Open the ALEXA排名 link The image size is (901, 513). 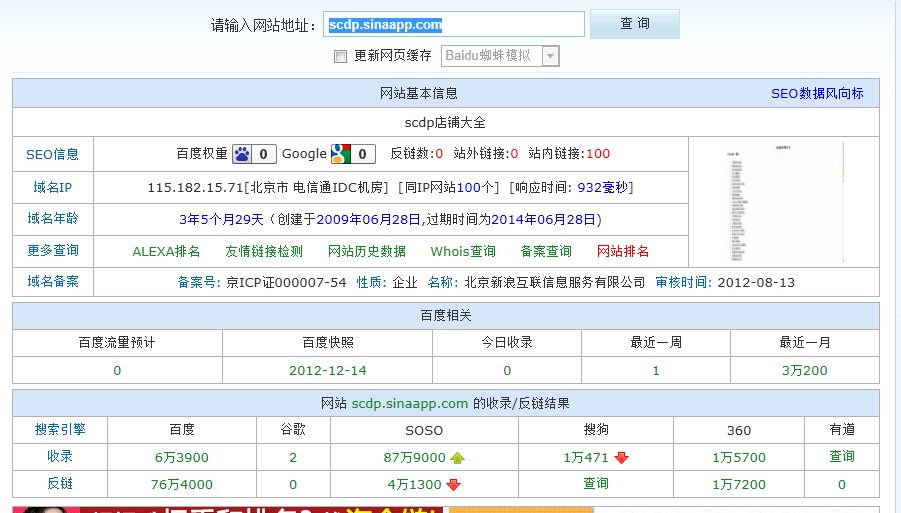tap(166, 252)
